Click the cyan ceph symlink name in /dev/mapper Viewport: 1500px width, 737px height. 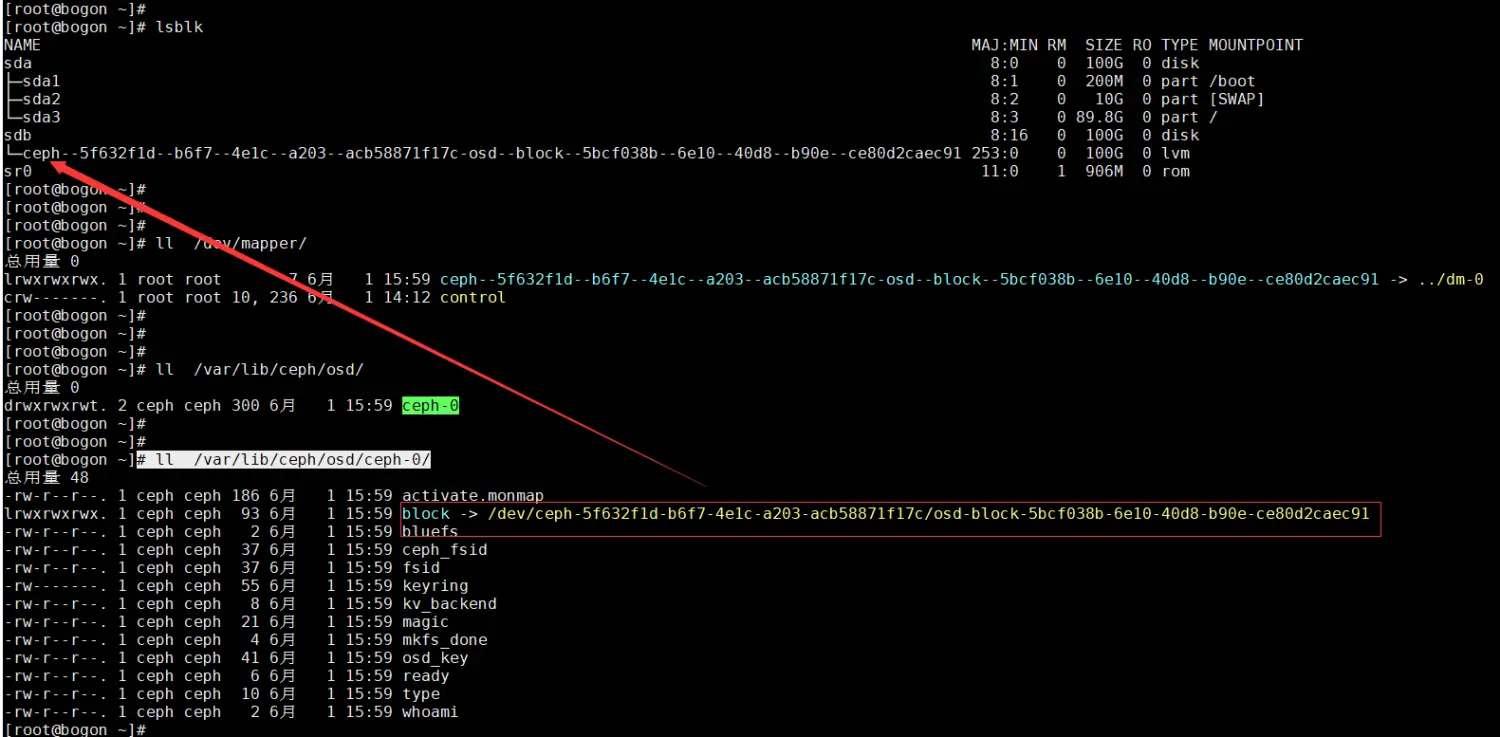click(x=909, y=279)
